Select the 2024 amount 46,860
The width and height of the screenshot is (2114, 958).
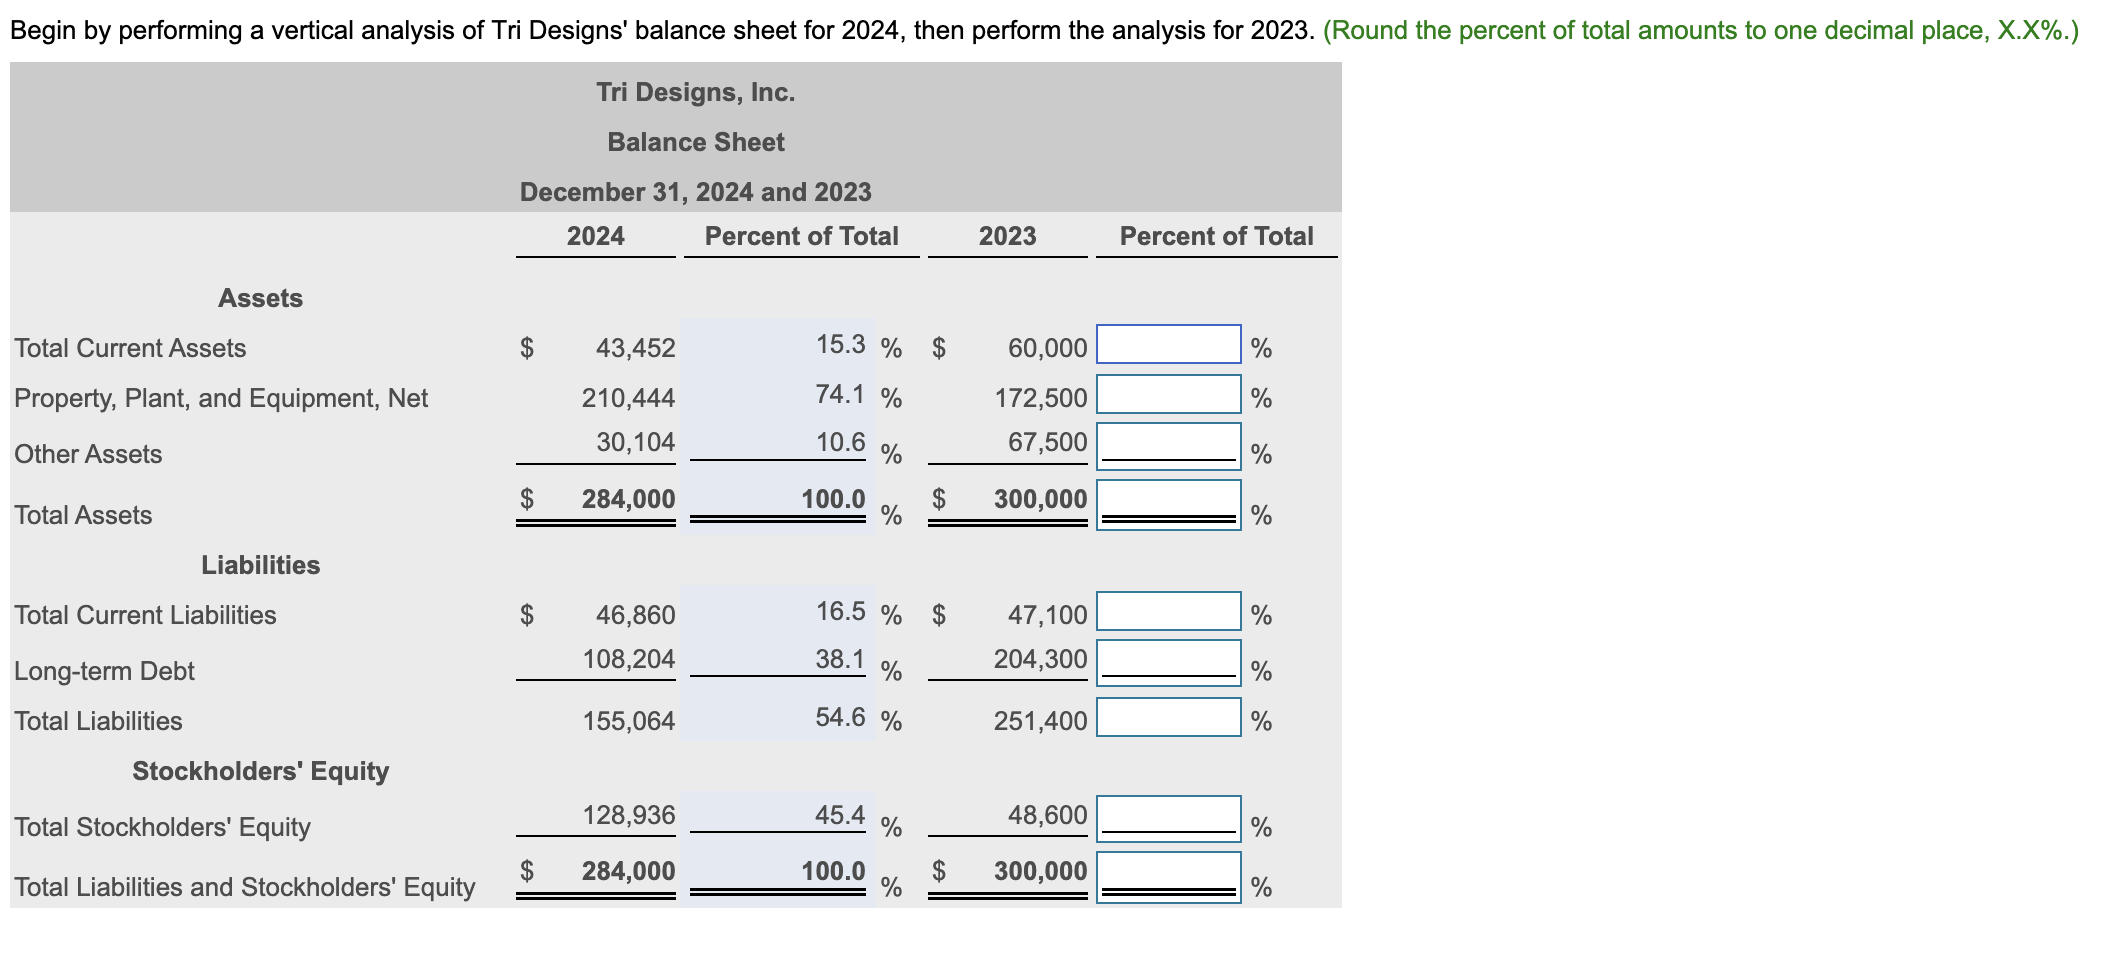[x=635, y=615]
